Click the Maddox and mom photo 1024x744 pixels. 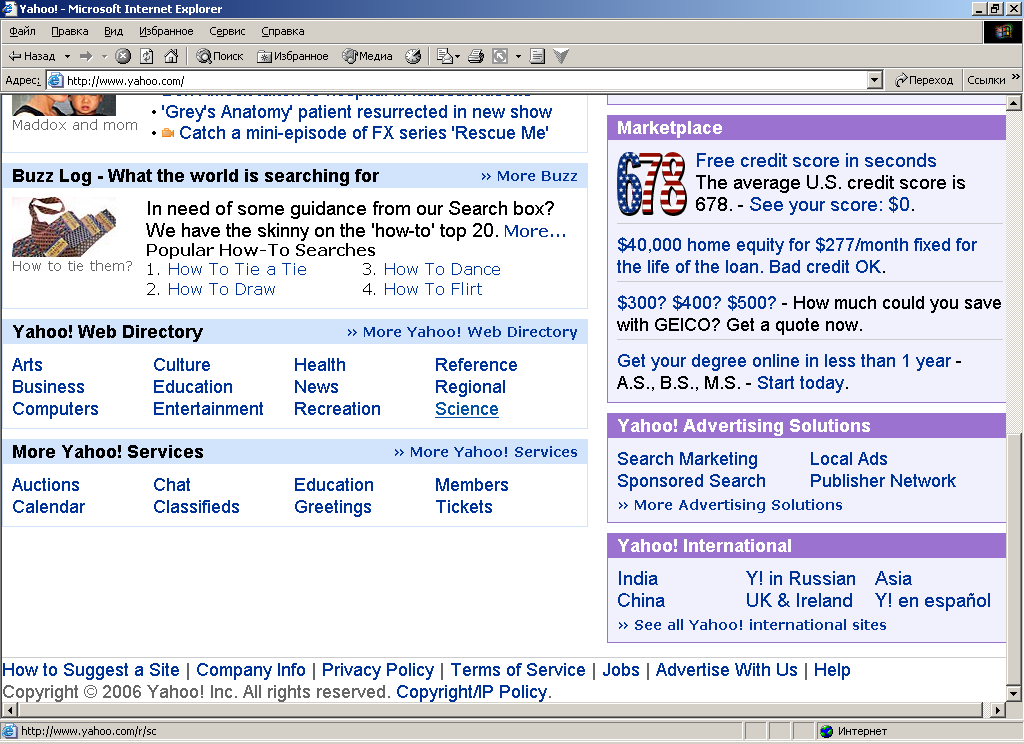64,105
